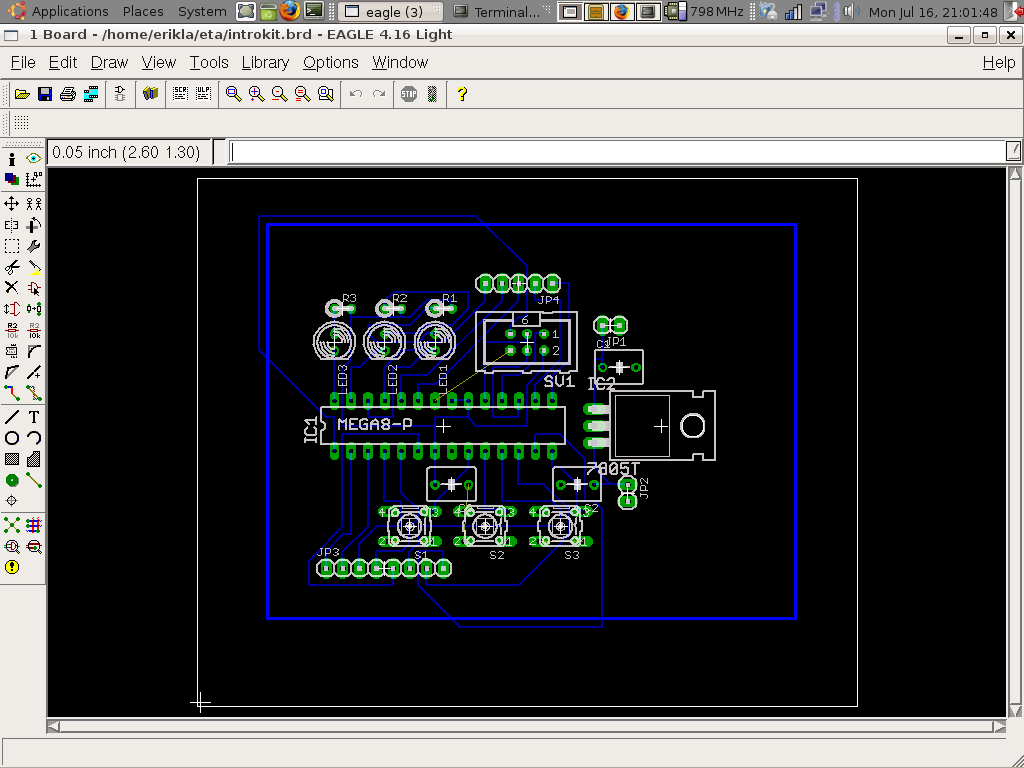Run a script with SCR button

click(x=180, y=94)
